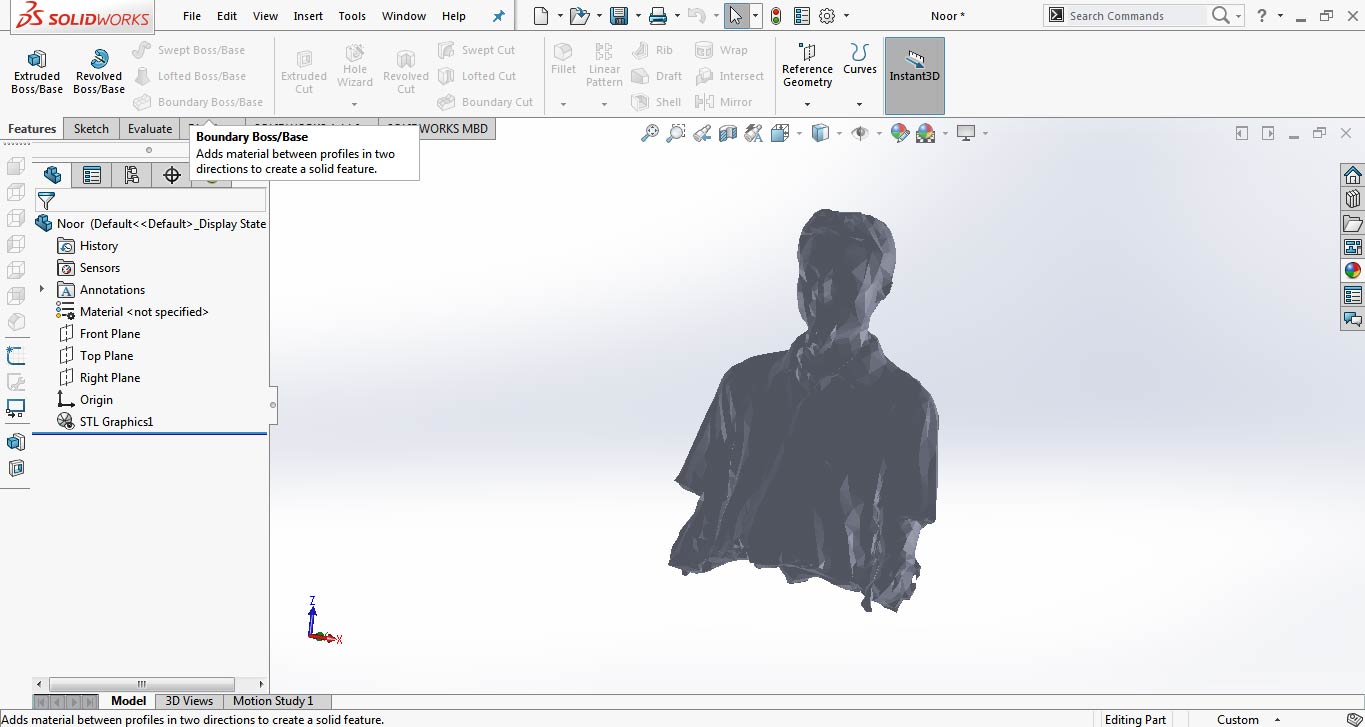Click the Section View icon
Image resolution: width=1365 pixels, height=727 pixels.
pyautogui.click(x=728, y=133)
